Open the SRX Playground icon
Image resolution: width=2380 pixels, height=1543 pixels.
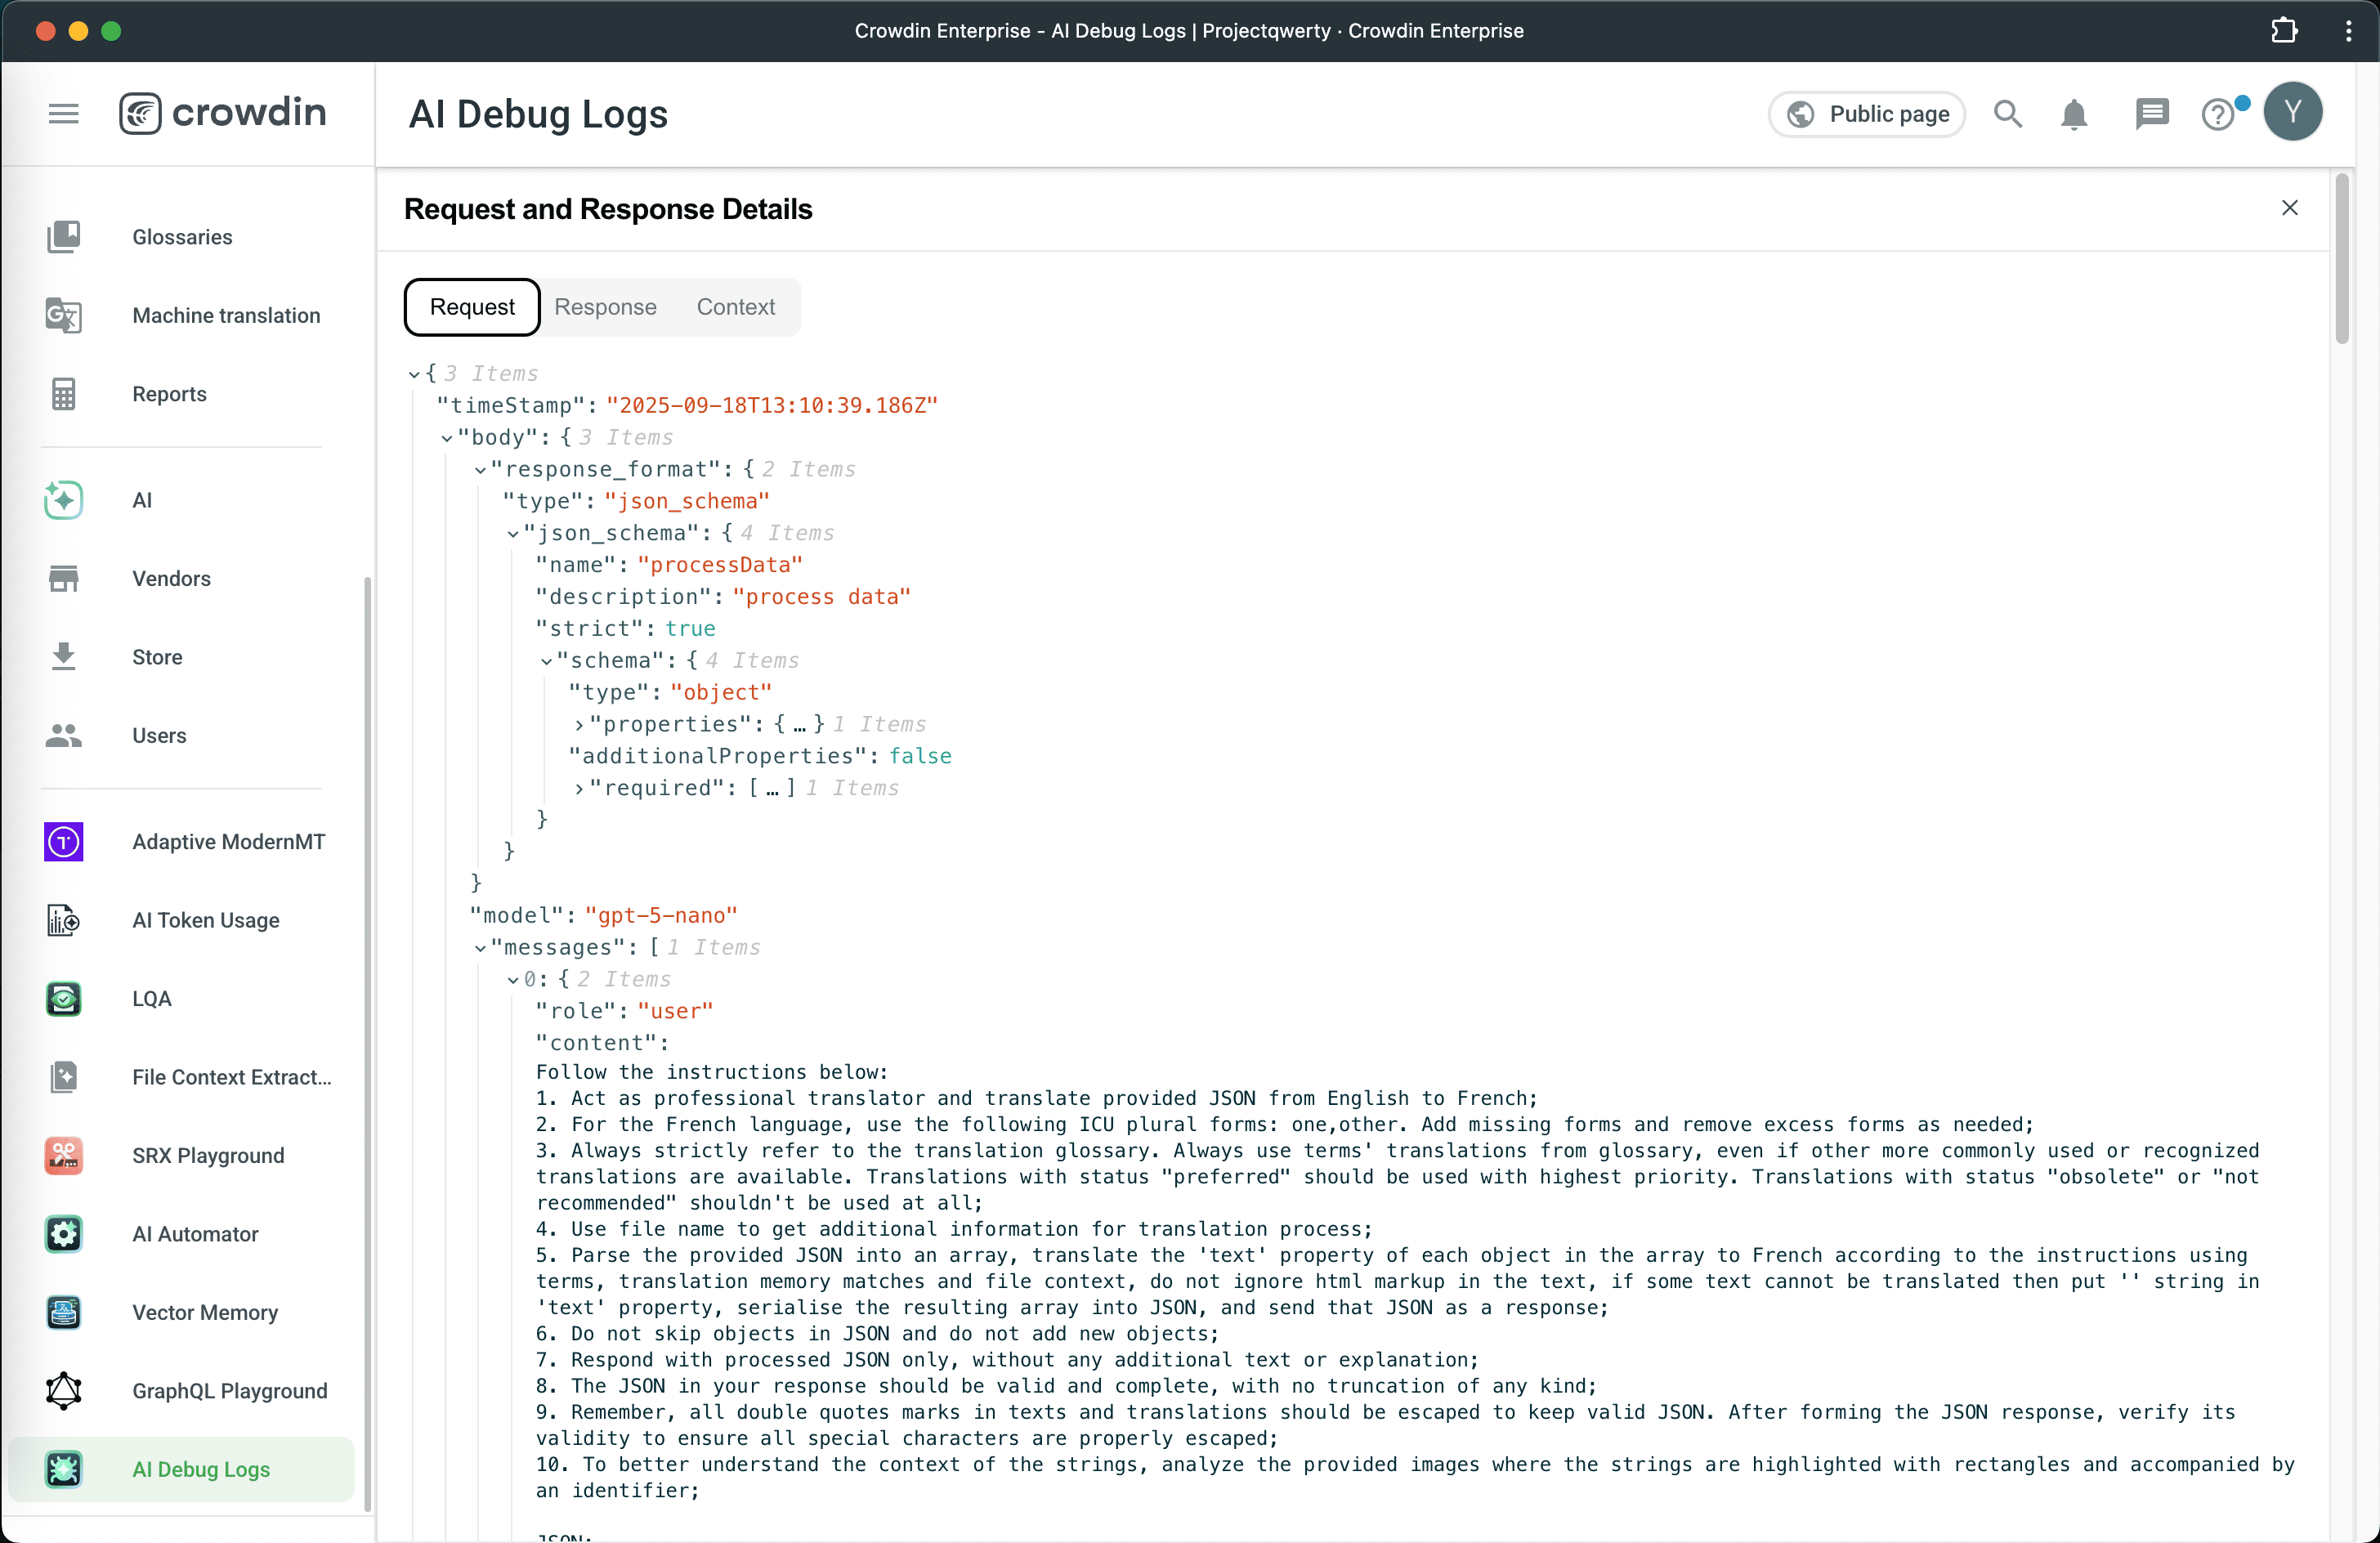point(64,1156)
